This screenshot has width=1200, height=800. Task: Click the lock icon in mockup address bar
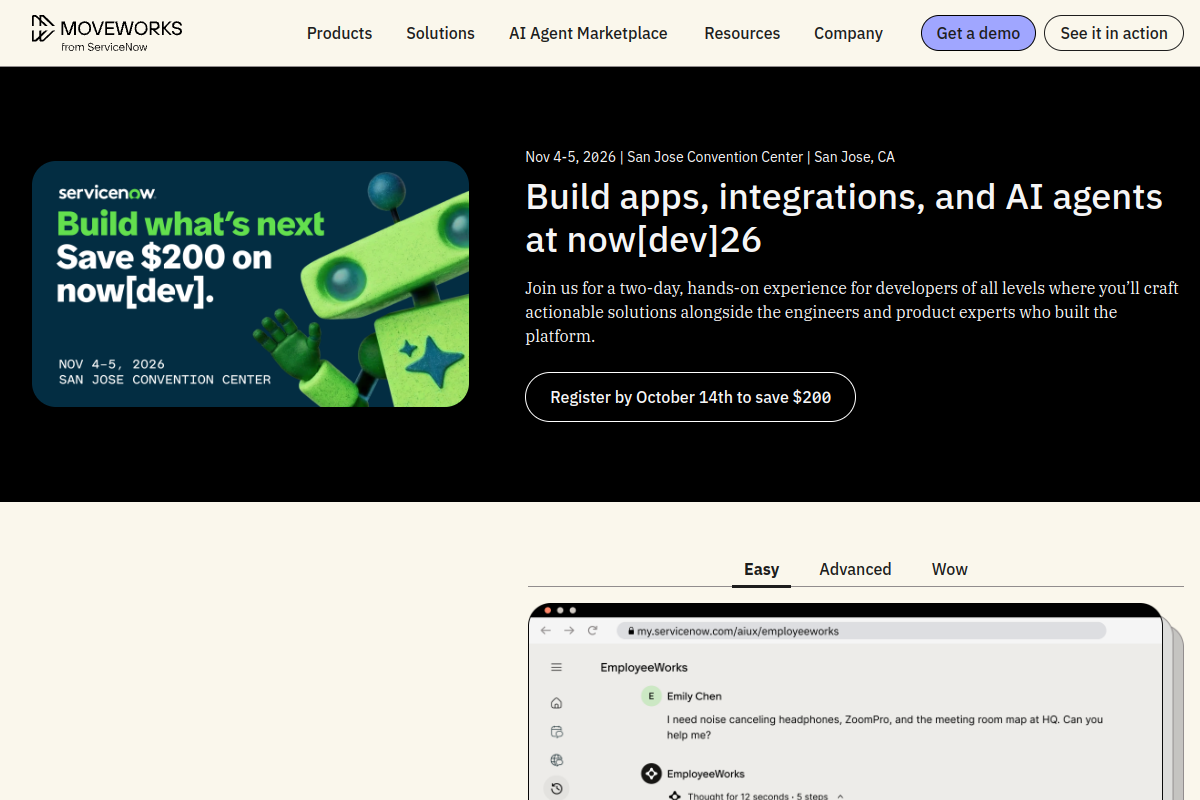coord(631,631)
